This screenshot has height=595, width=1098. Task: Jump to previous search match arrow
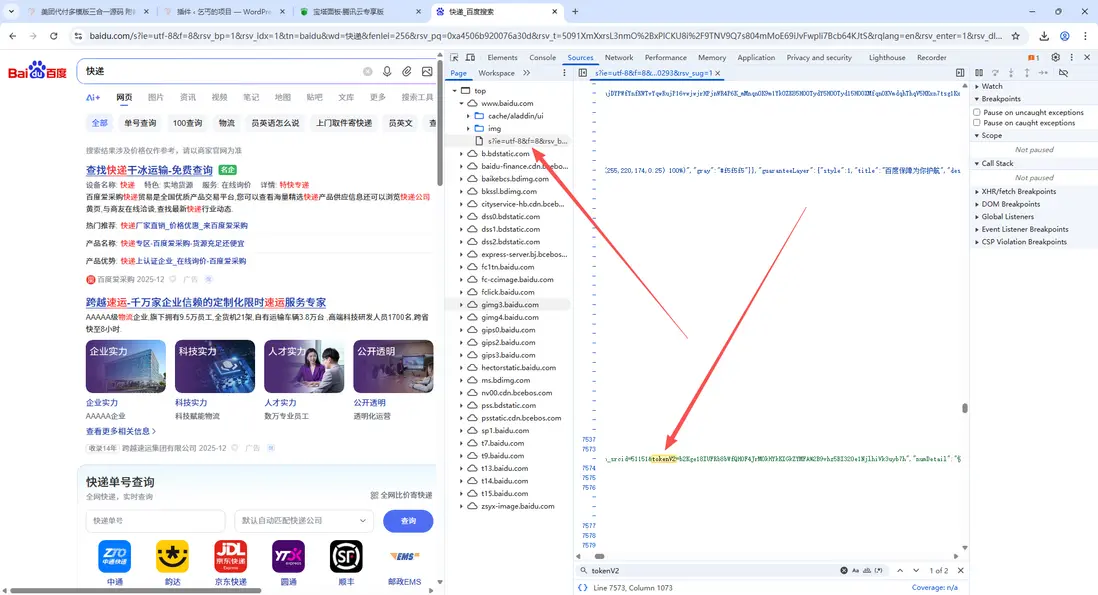pyautogui.click(x=900, y=570)
